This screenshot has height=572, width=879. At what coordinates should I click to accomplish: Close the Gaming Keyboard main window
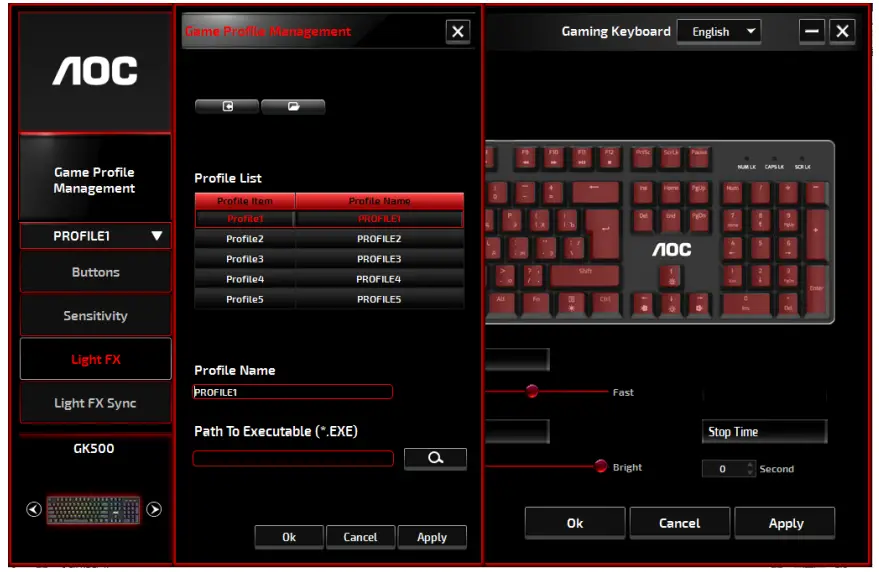842,31
